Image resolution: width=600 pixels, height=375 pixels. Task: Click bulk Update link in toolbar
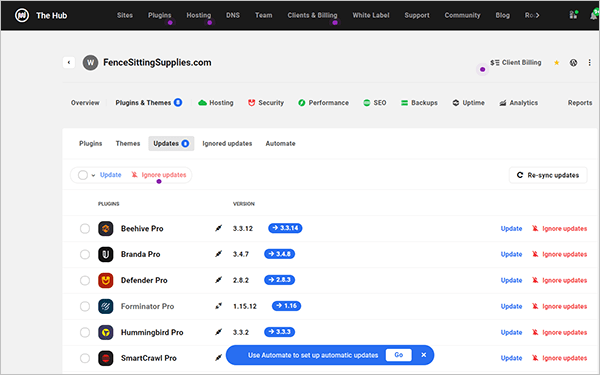[111, 175]
